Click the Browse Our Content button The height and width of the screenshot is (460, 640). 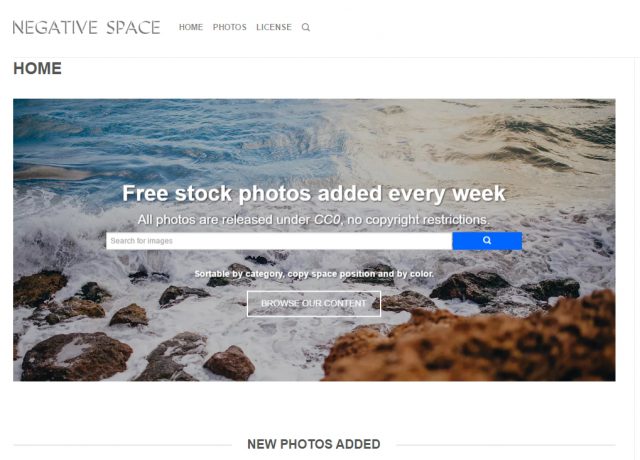coord(314,304)
